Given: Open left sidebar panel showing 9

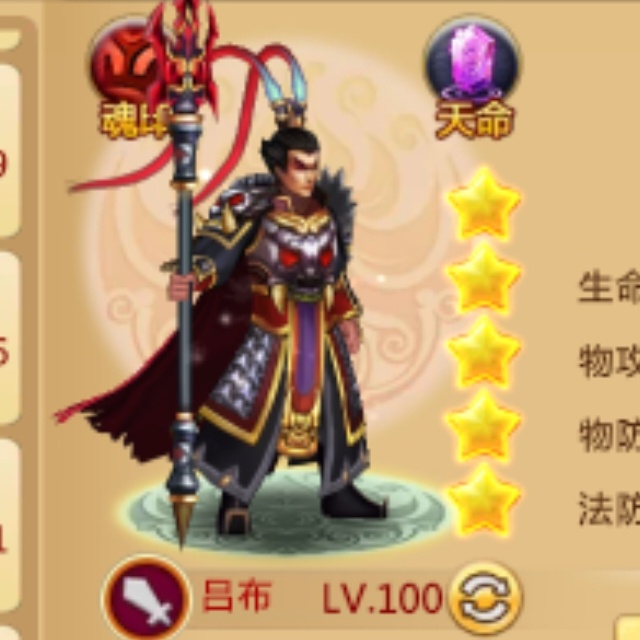Looking at the screenshot, I should coord(9,150).
